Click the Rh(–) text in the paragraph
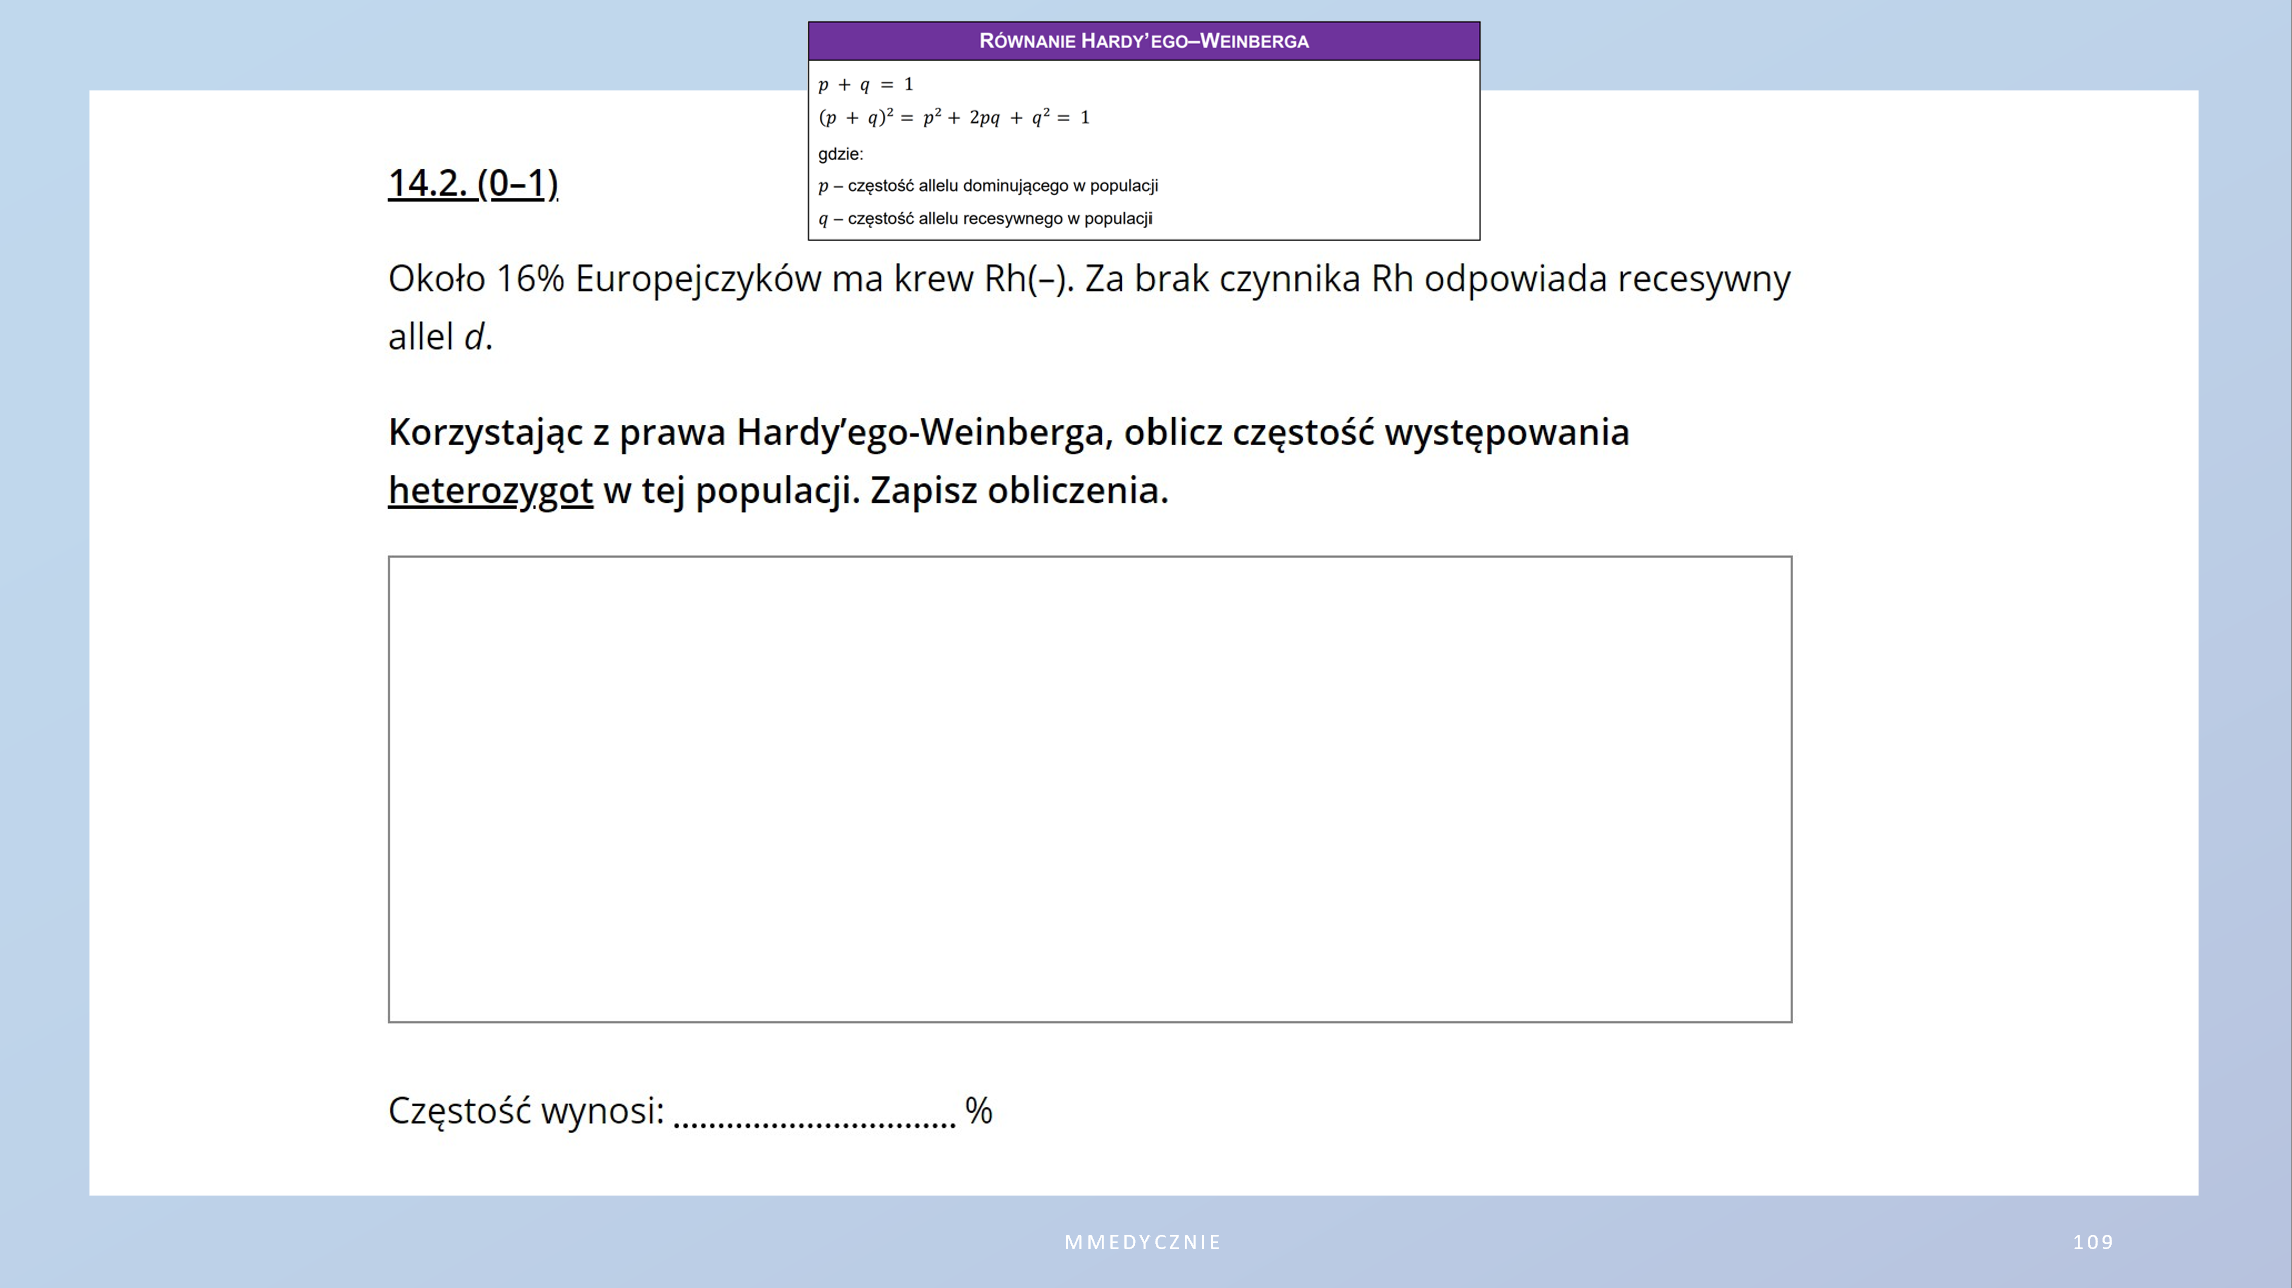The height and width of the screenshot is (1288, 2292). 1027,279
